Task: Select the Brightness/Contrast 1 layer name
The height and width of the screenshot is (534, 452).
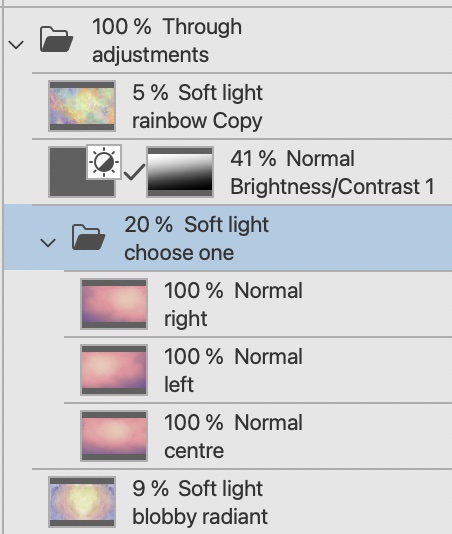Action: pos(332,187)
